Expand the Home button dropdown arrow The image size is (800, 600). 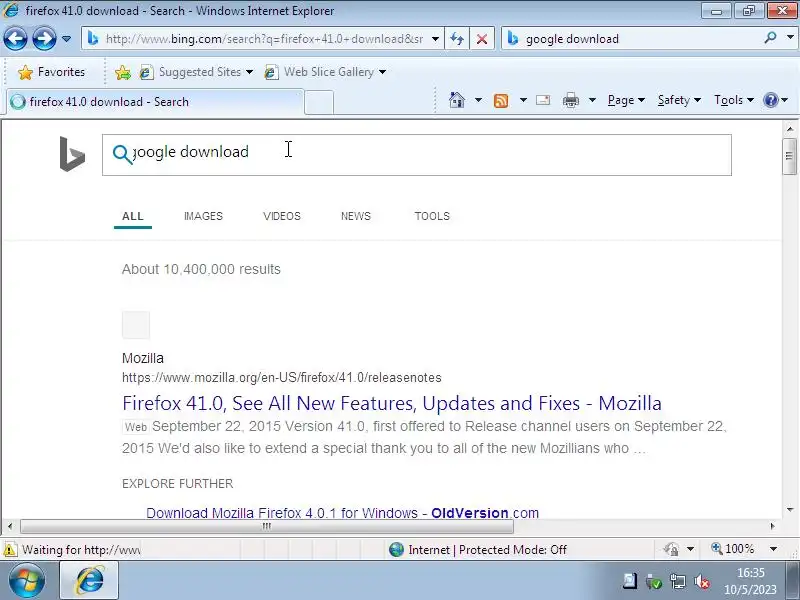[x=478, y=100]
